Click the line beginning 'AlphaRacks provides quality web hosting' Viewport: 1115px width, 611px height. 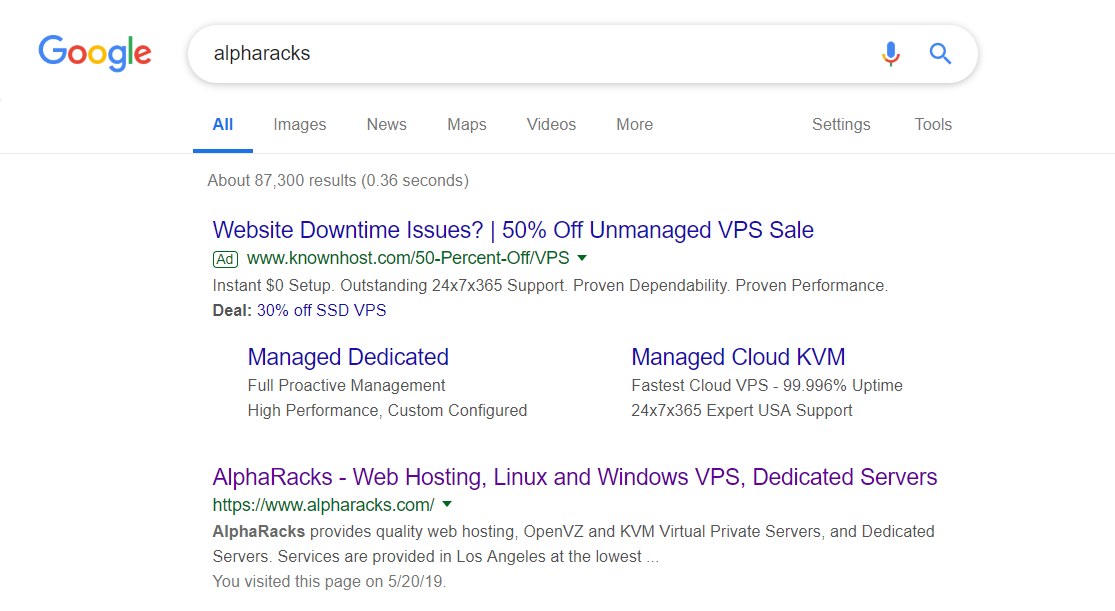tap(573, 531)
